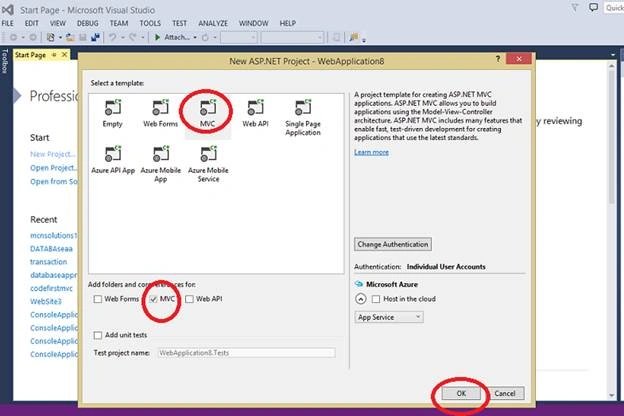The height and width of the screenshot is (416, 624).
Task: Toggle the Web API references checkbox
Action: 189,299
